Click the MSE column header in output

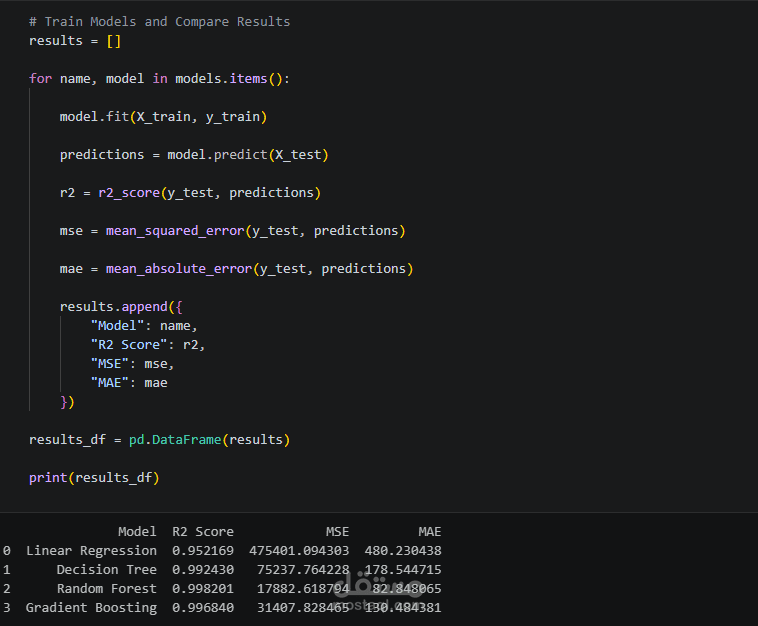coord(337,531)
